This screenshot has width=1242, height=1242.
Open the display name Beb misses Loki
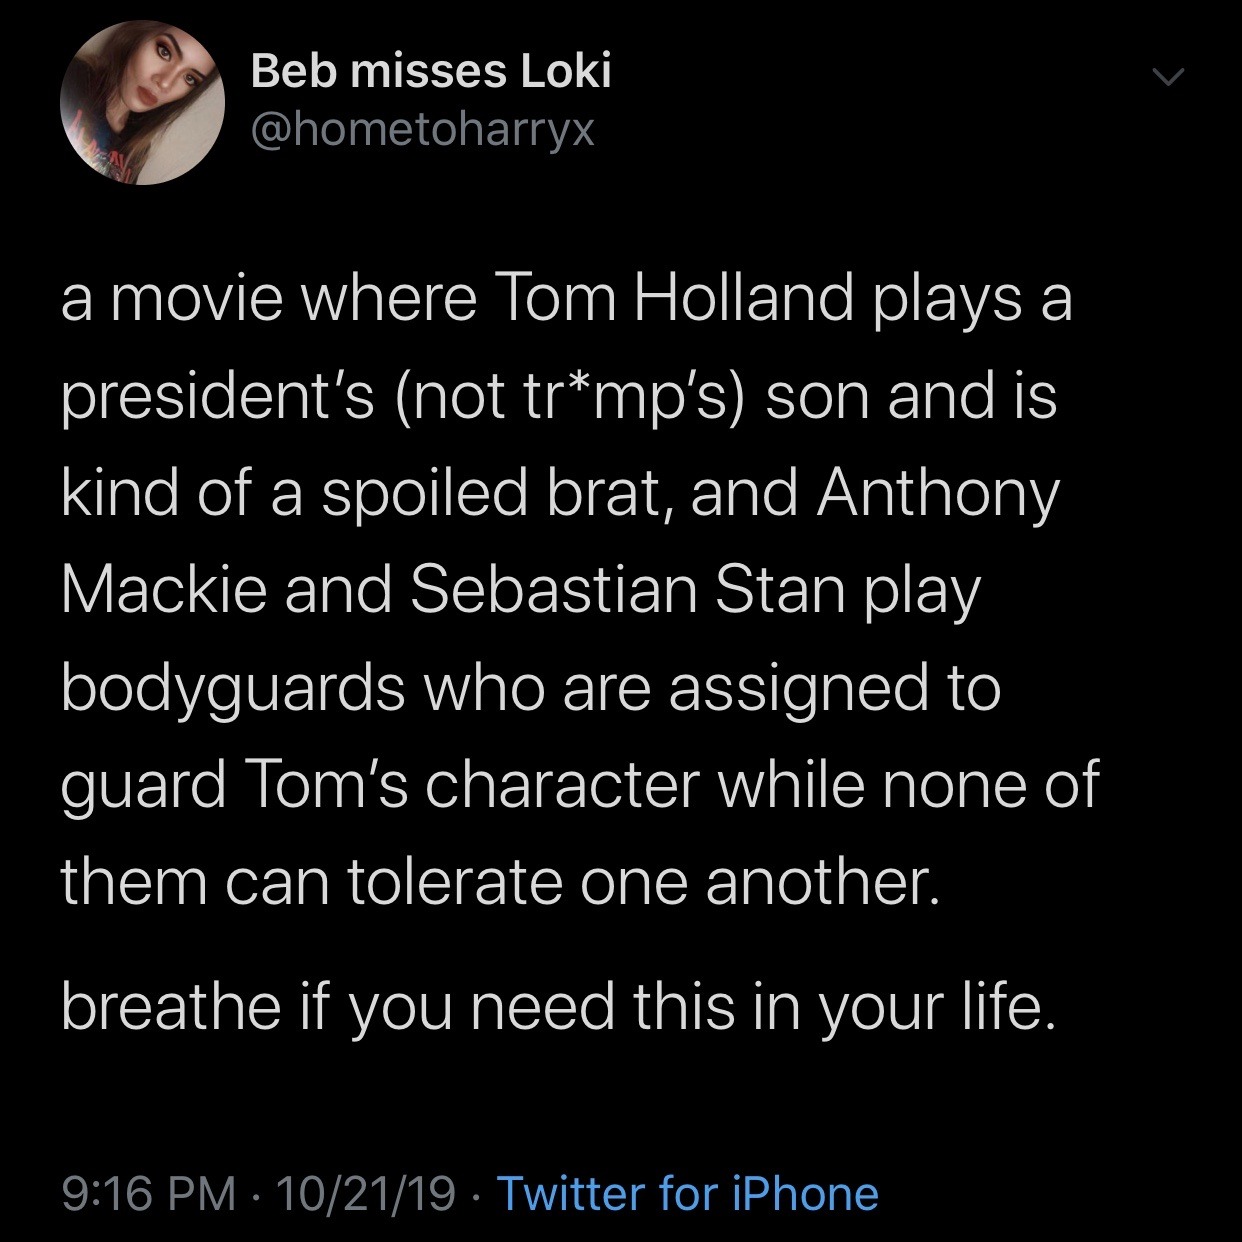click(431, 70)
